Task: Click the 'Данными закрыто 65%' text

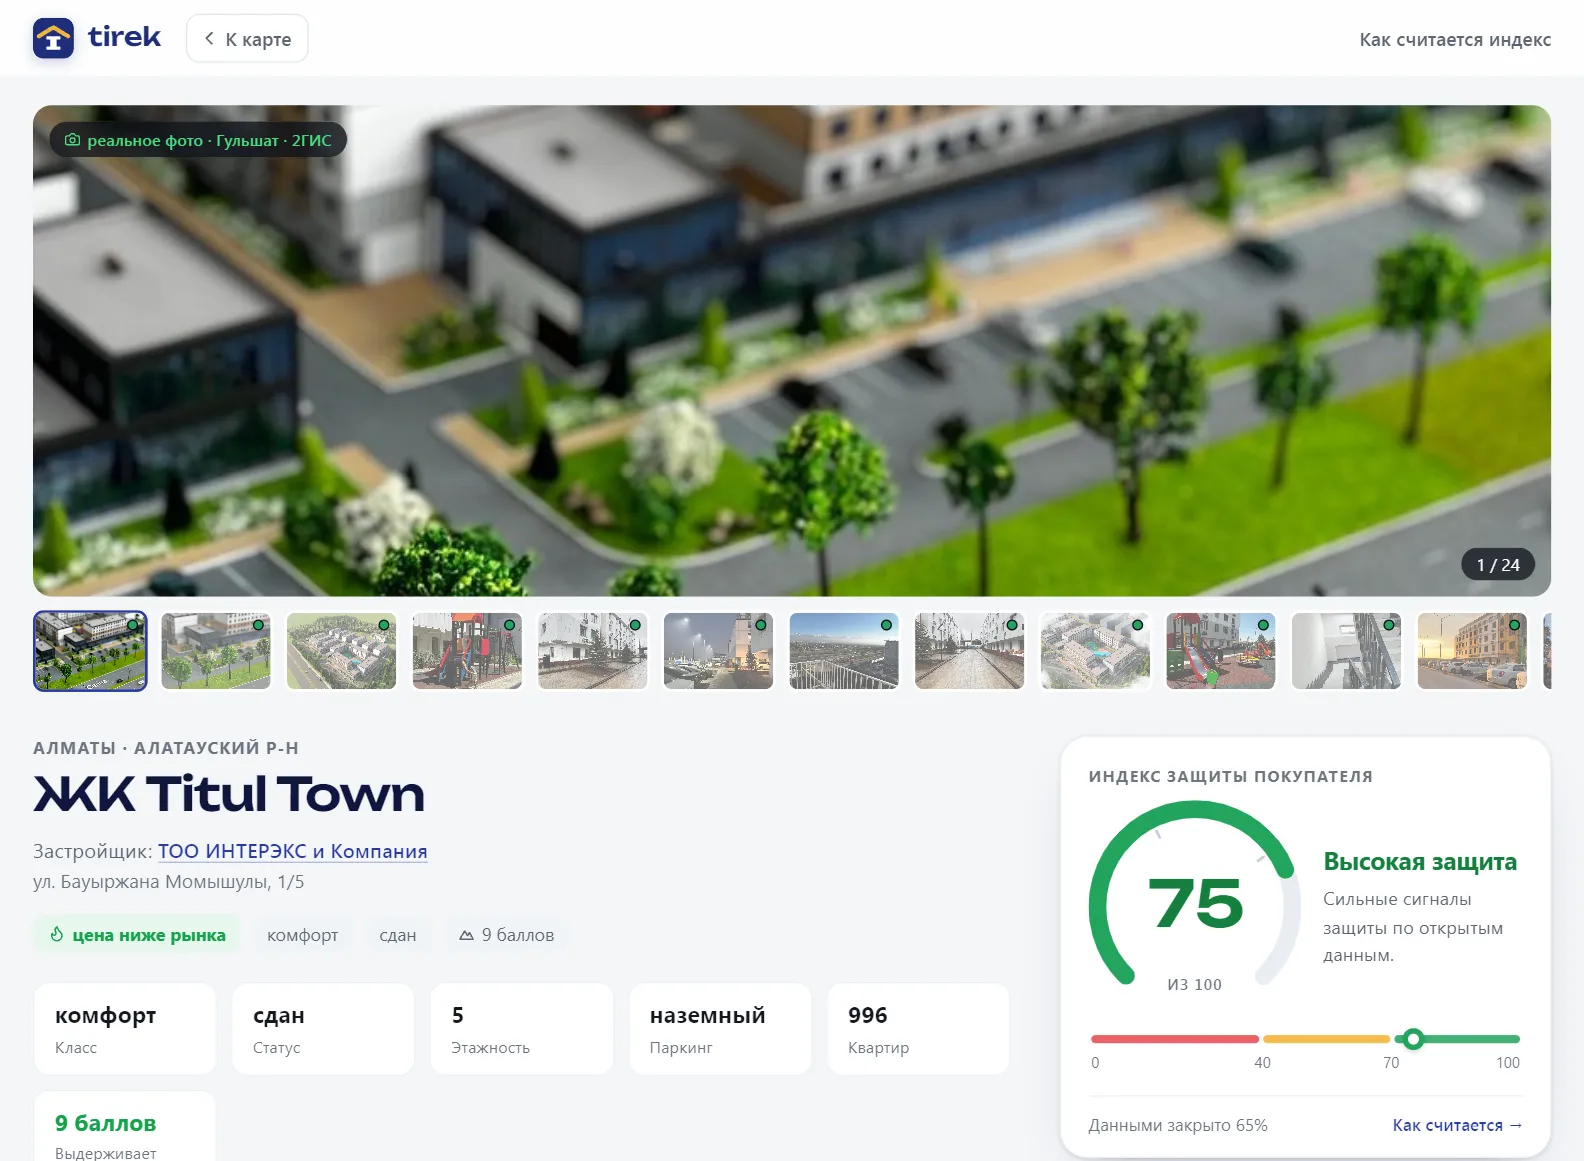Action: 1178,1125
